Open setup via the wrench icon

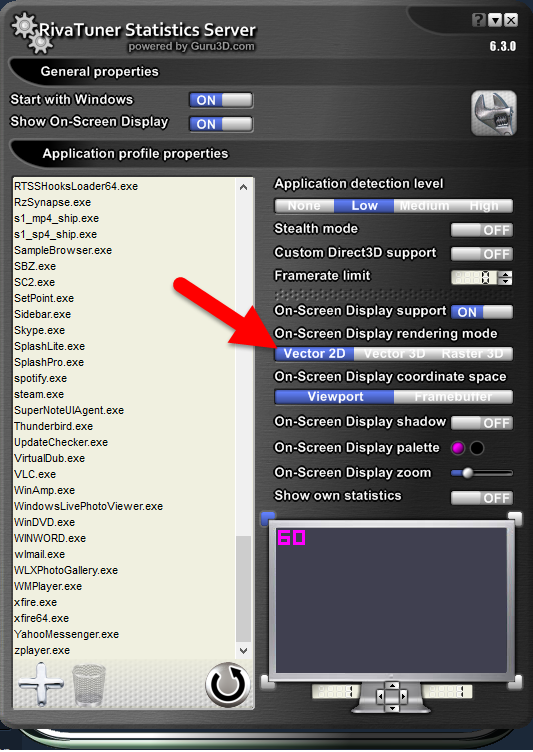click(494, 114)
